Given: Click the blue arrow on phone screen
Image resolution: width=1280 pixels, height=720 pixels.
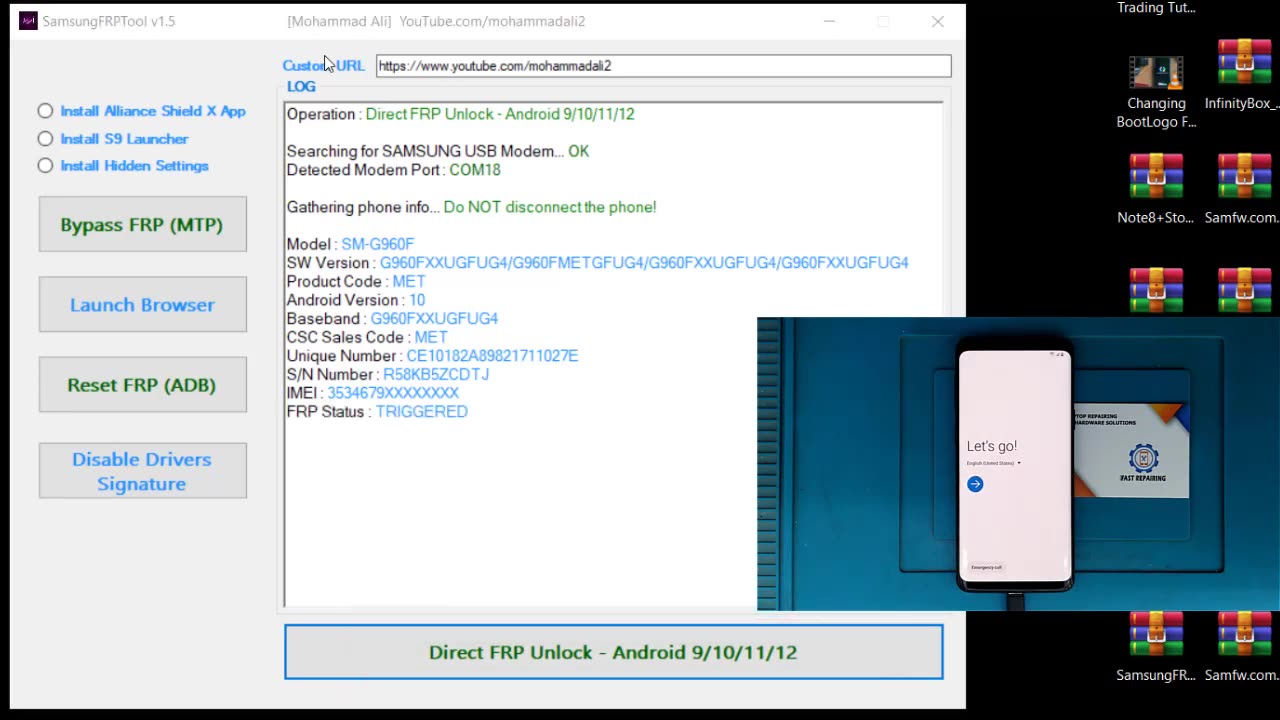Looking at the screenshot, I should point(975,484).
